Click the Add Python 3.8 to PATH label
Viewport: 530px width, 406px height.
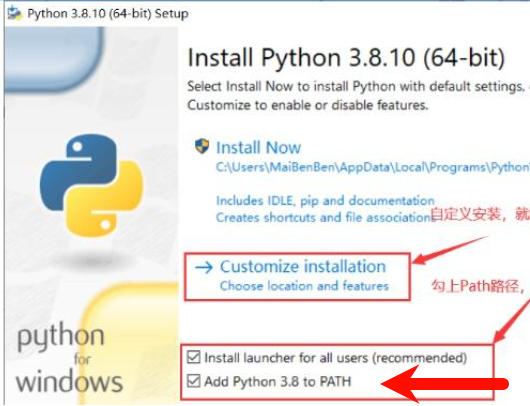point(278,382)
